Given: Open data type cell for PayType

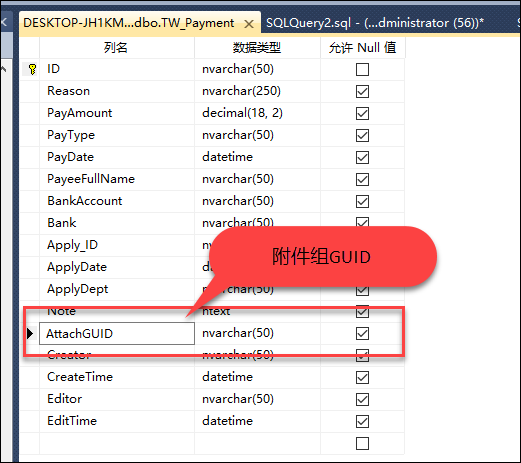Looking at the screenshot, I should (x=257, y=135).
